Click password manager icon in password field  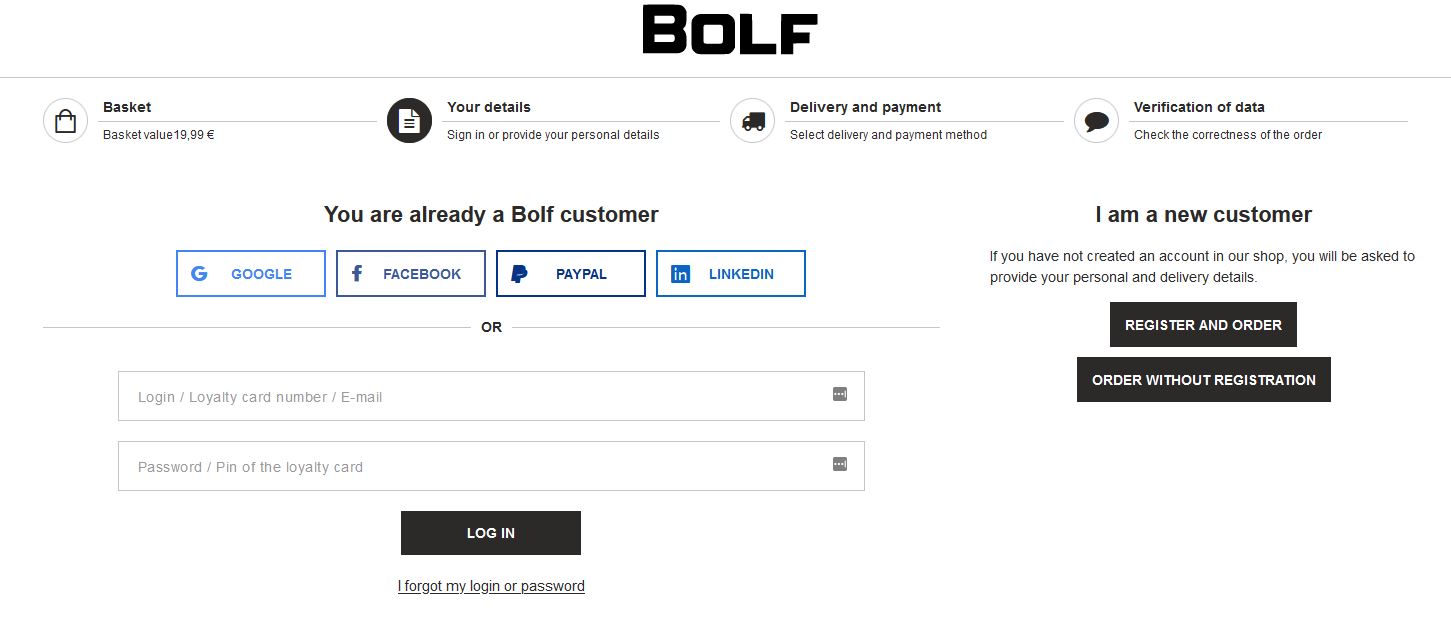(840, 464)
